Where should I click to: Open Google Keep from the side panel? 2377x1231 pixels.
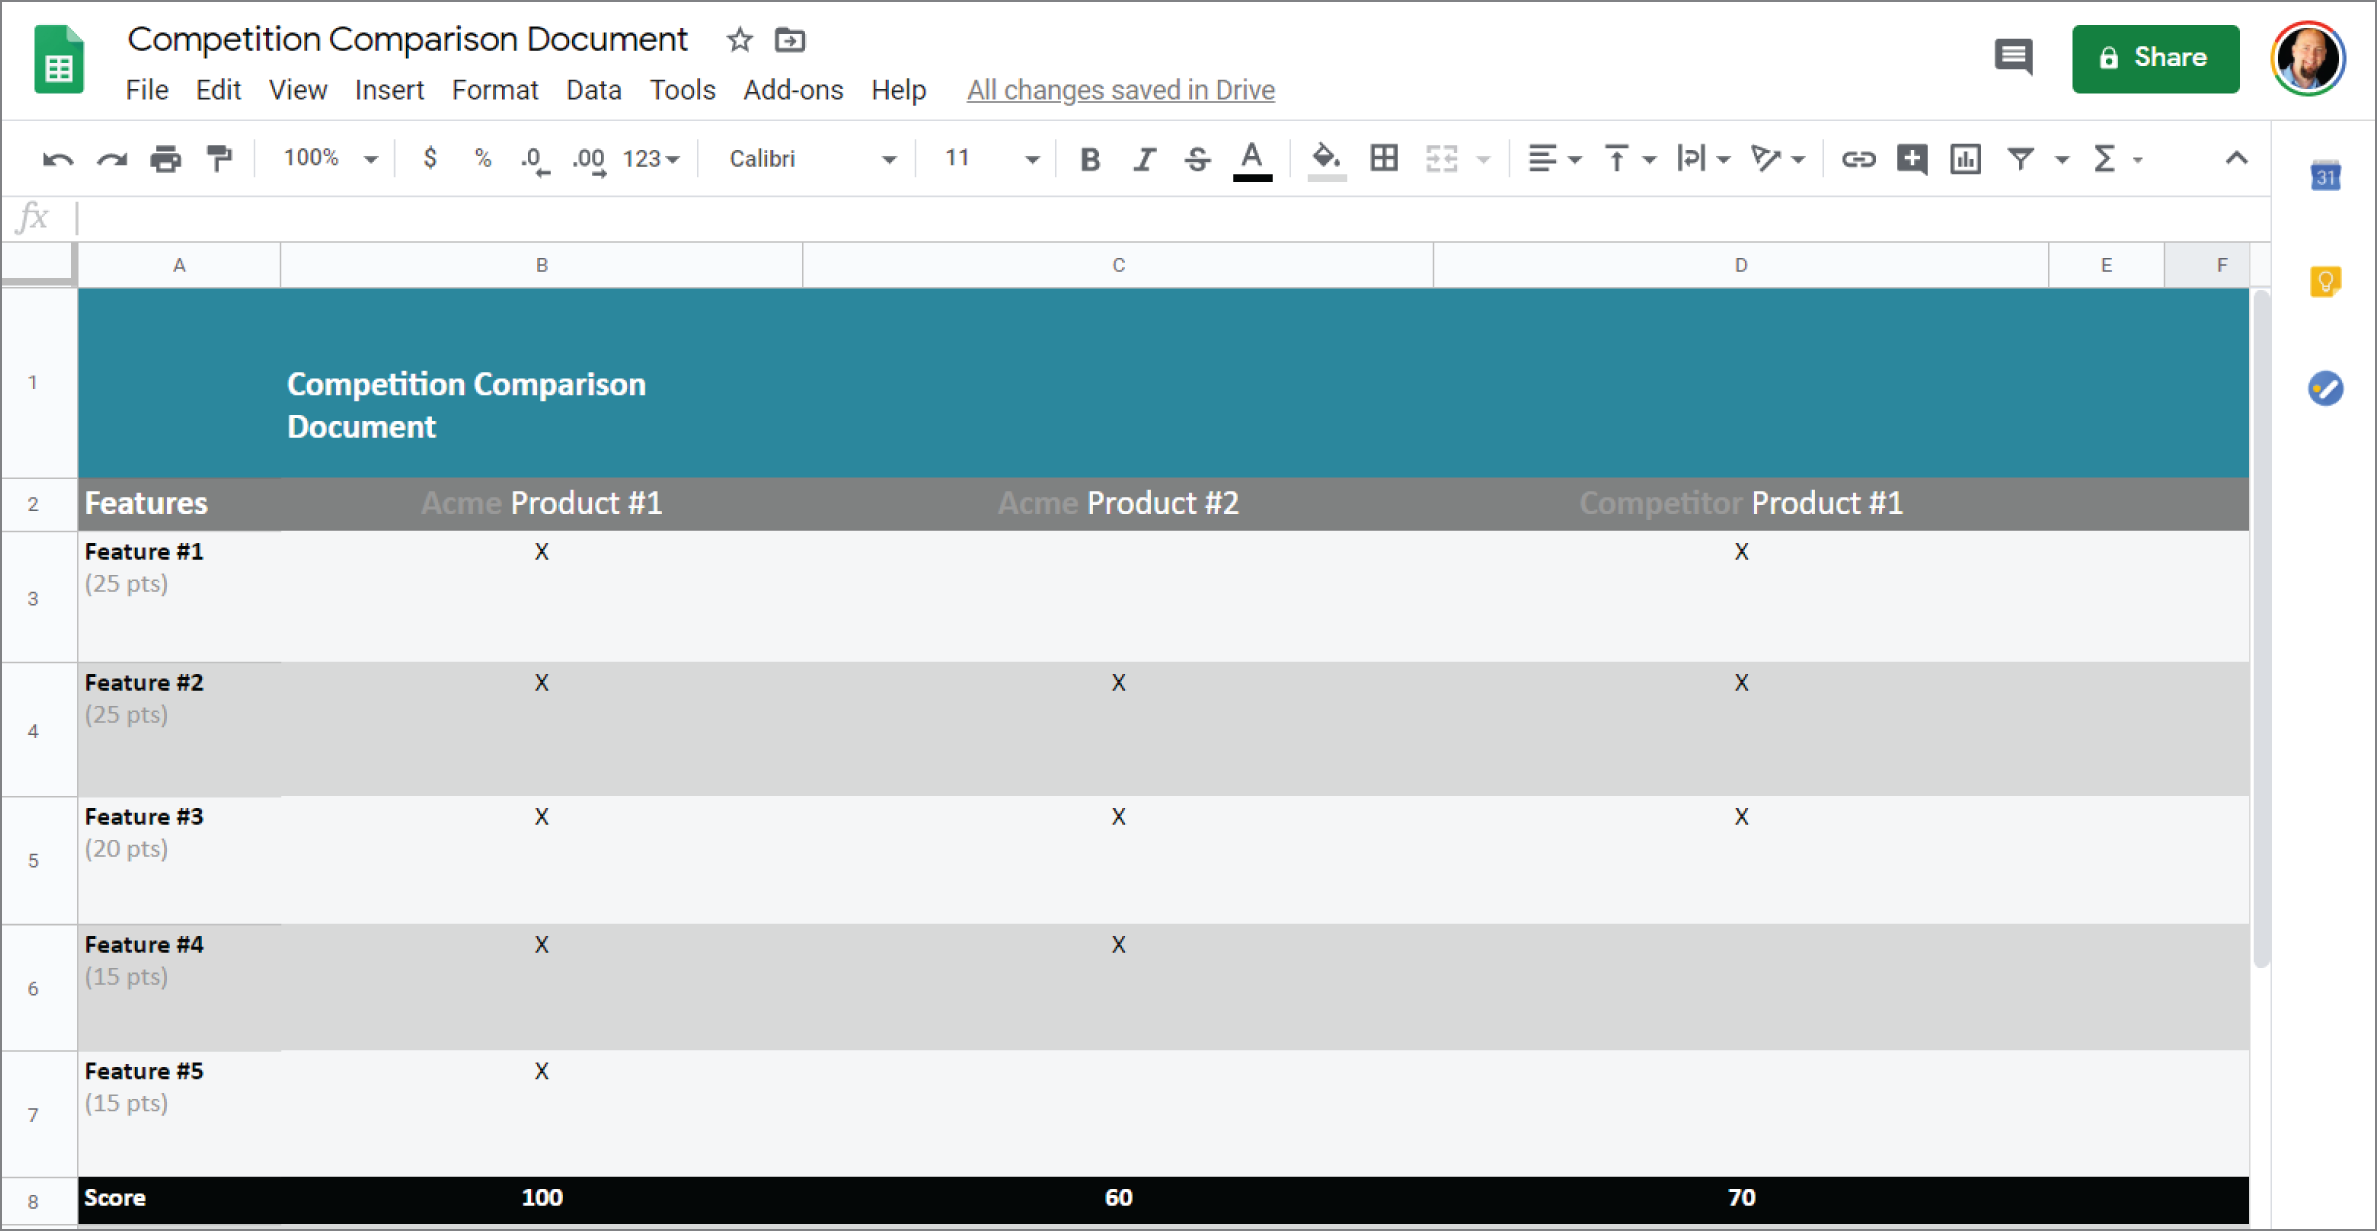coord(2325,281)
